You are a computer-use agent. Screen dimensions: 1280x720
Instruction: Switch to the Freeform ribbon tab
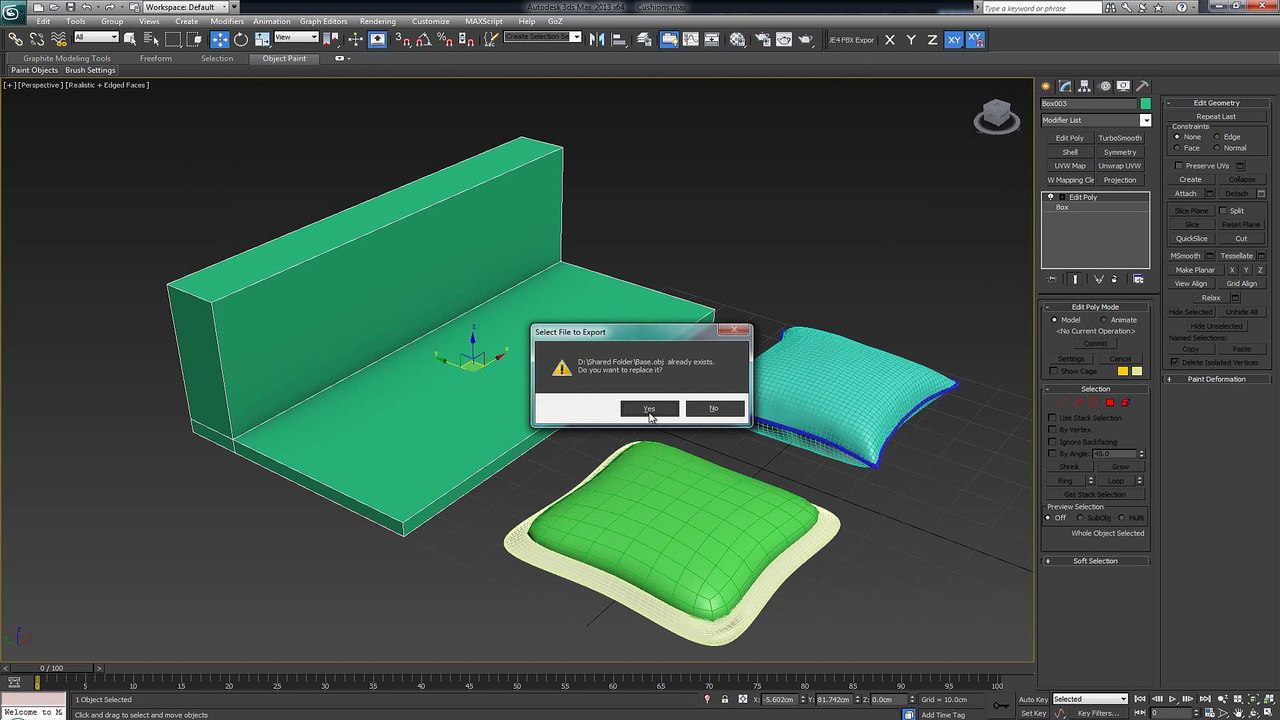tap(155, 58)
